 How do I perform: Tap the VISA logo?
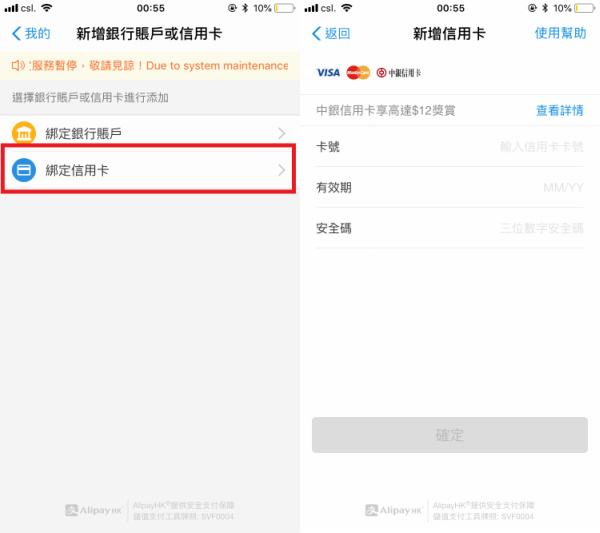[x=328, y=72]
